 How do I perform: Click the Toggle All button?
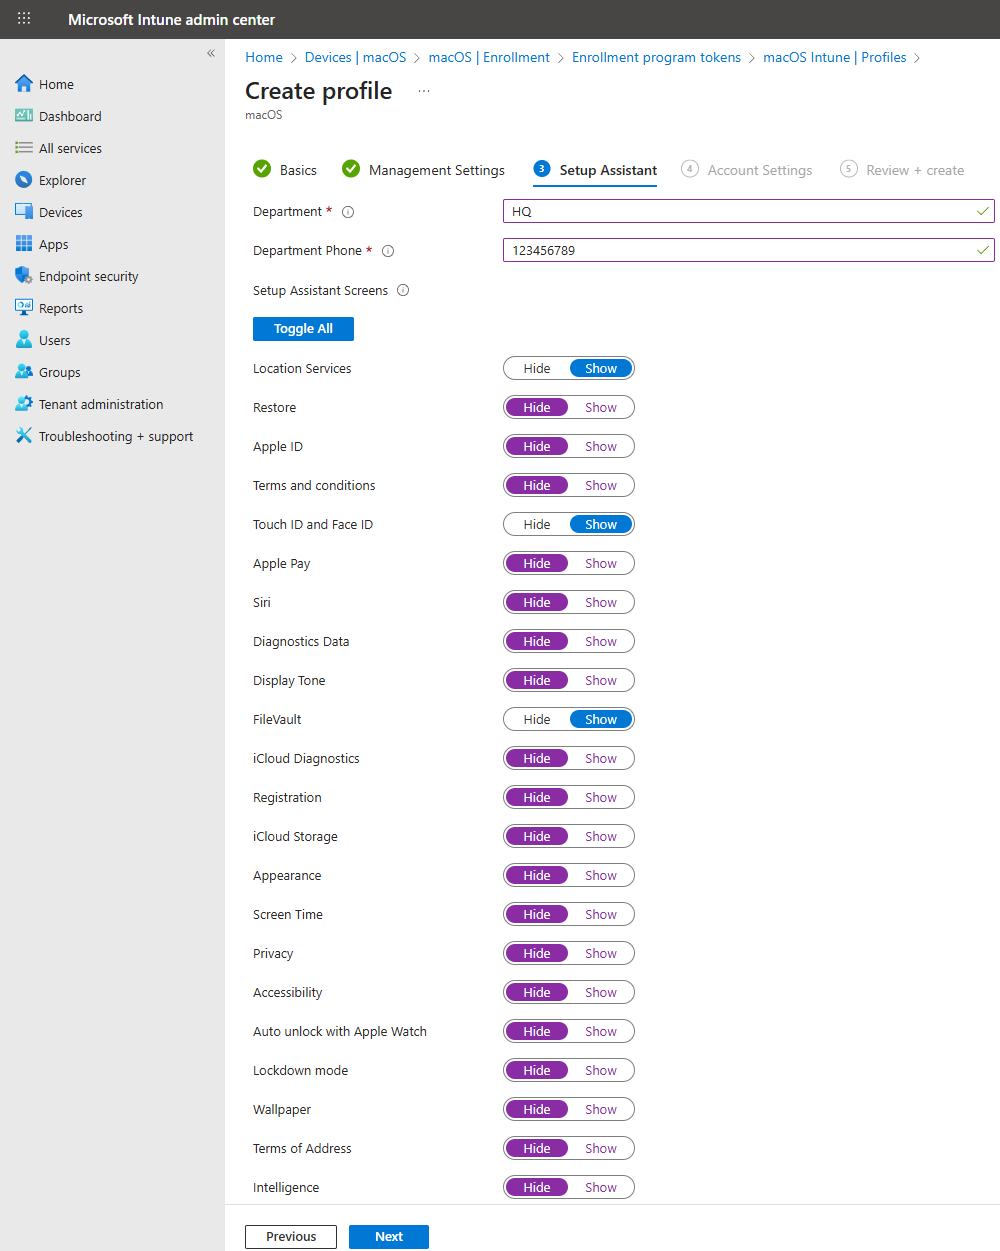click(303, 328)
